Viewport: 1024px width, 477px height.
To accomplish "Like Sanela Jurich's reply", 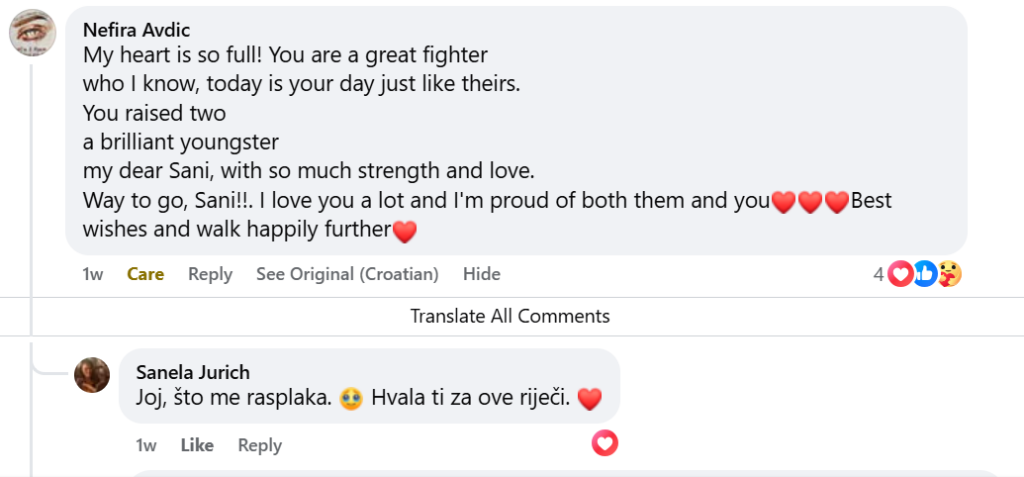I will tap(197, 445).
